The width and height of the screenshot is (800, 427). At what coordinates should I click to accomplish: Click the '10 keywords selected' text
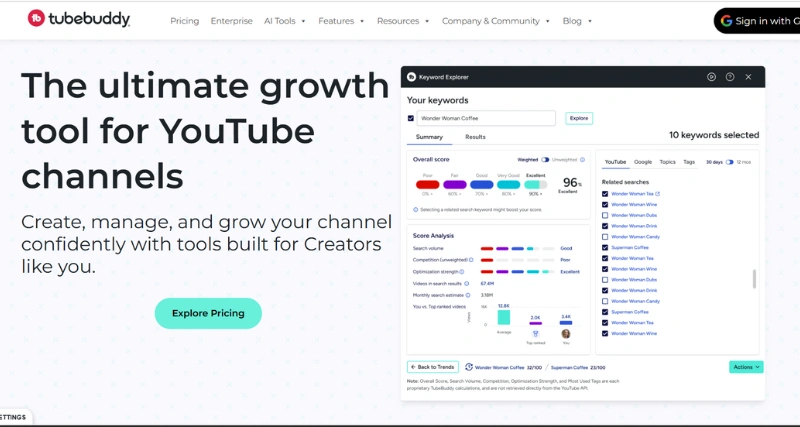[x=714, y=135]
